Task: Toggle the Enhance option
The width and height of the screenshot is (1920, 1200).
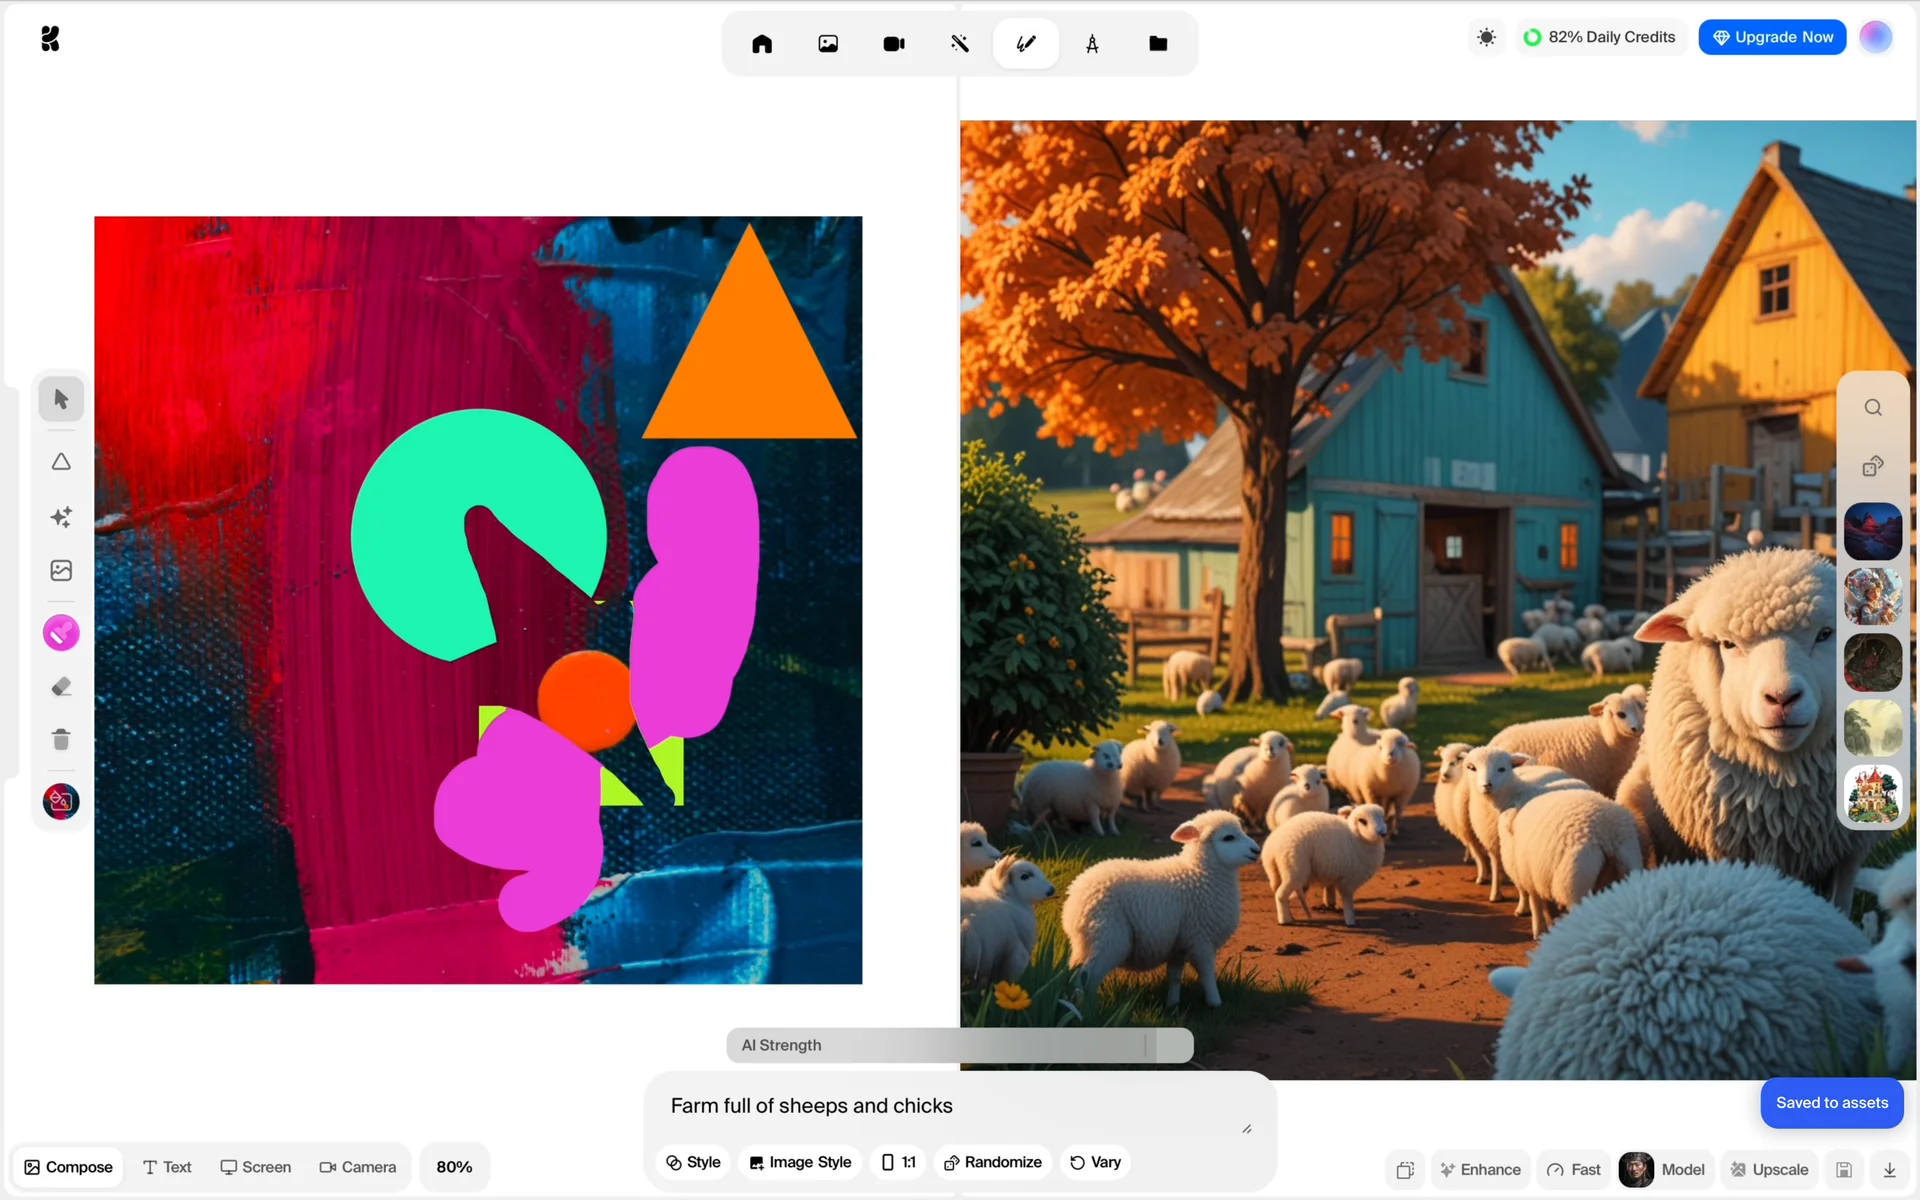Action: pyautogui.click(x=1480, y=1169)
